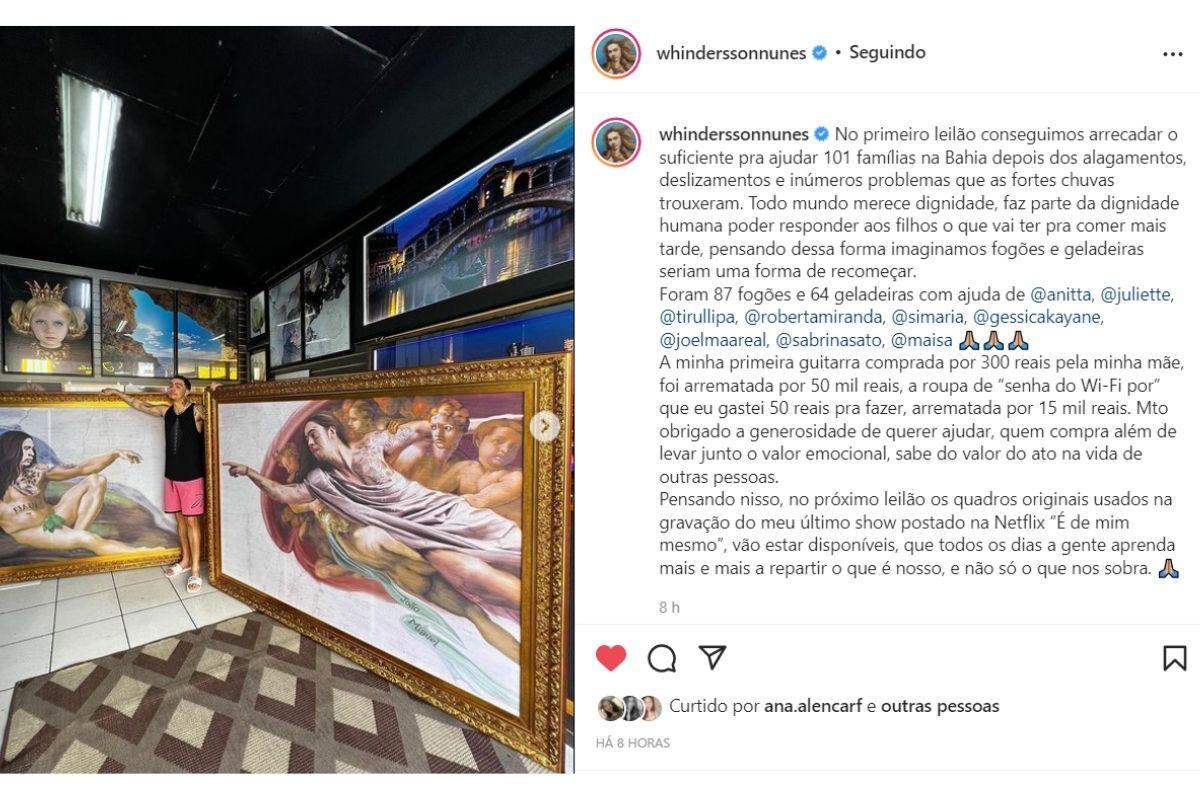Click the red heart like icon
Screen dimensions: 1200x800
[611, 657]
